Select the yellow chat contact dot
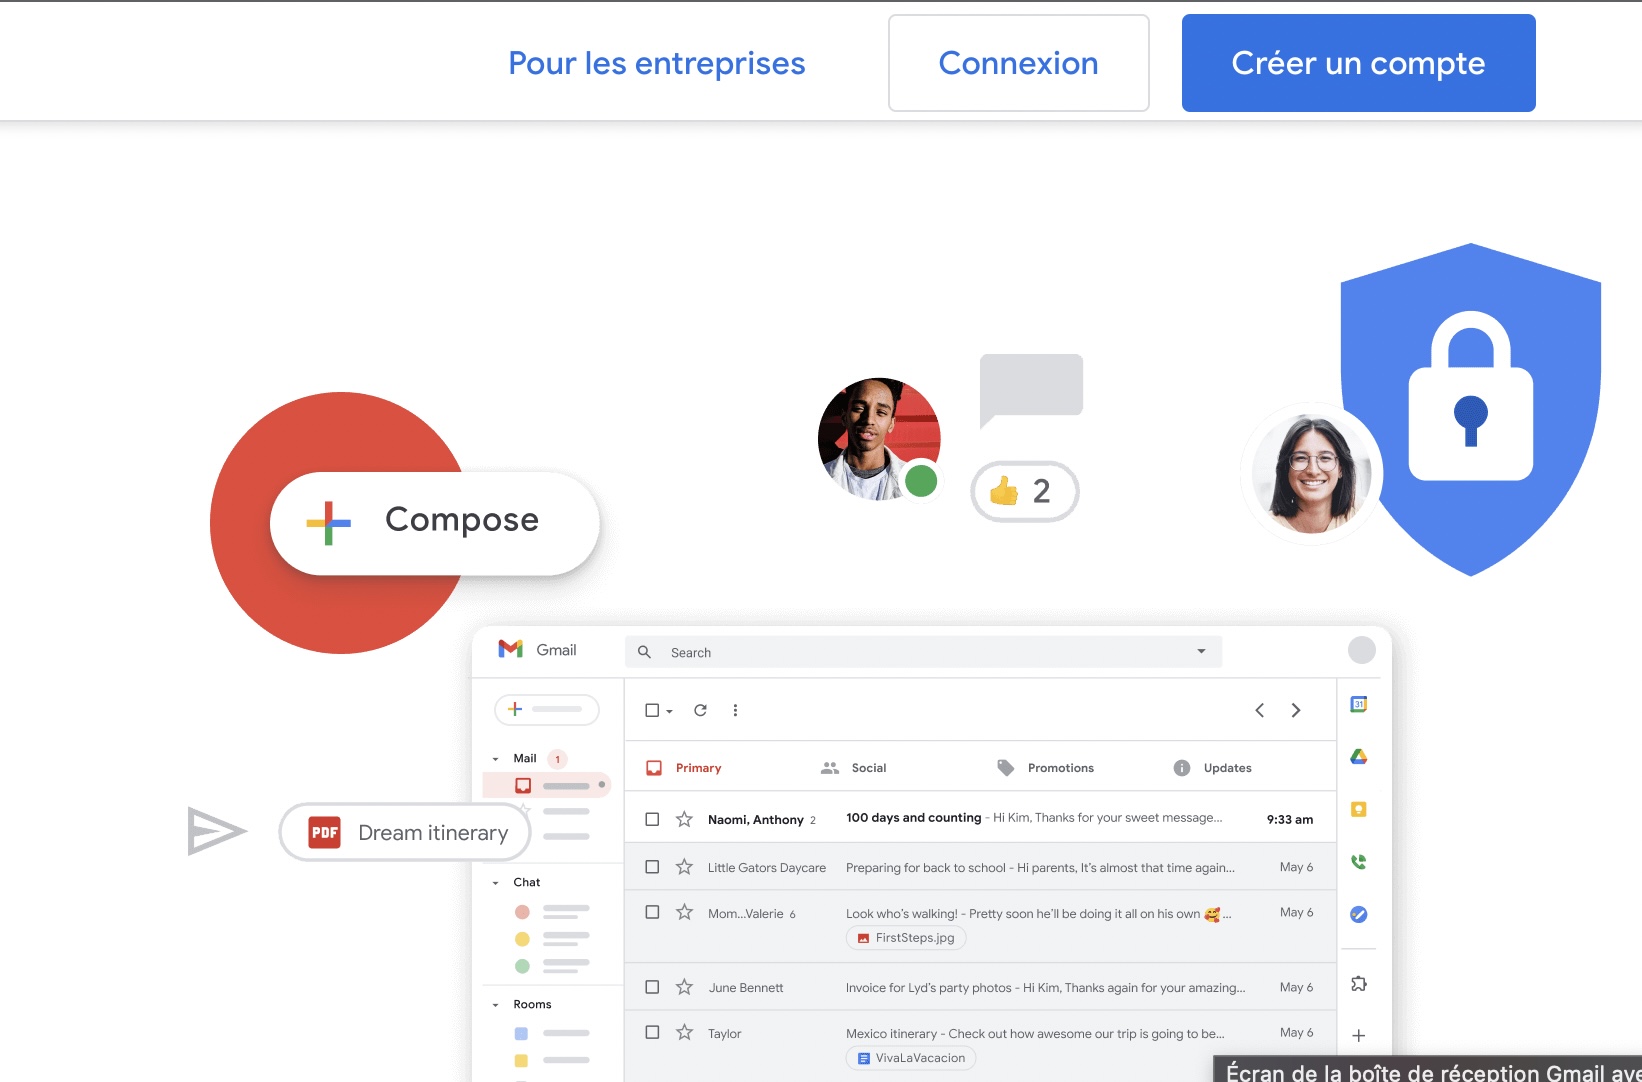 (x=522, y=939)
